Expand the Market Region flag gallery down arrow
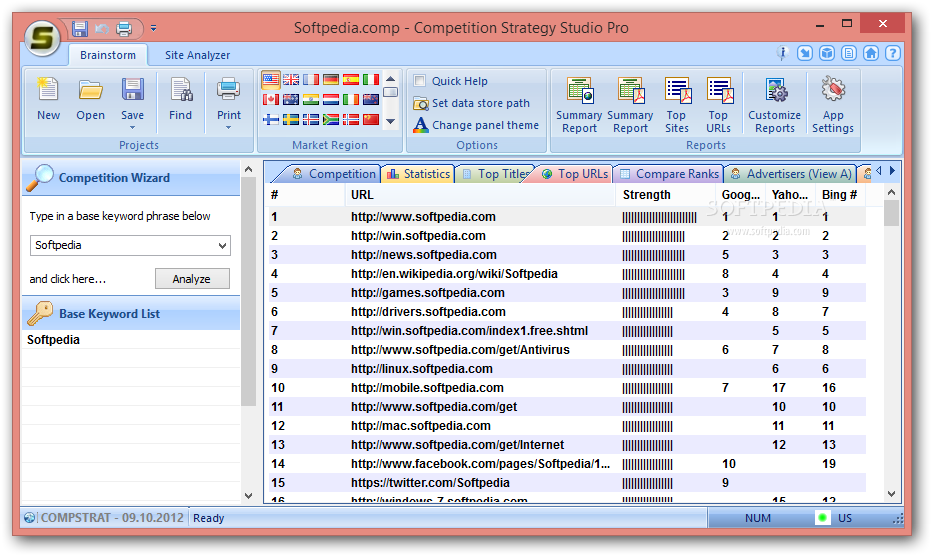 click(x=391, y=121)
